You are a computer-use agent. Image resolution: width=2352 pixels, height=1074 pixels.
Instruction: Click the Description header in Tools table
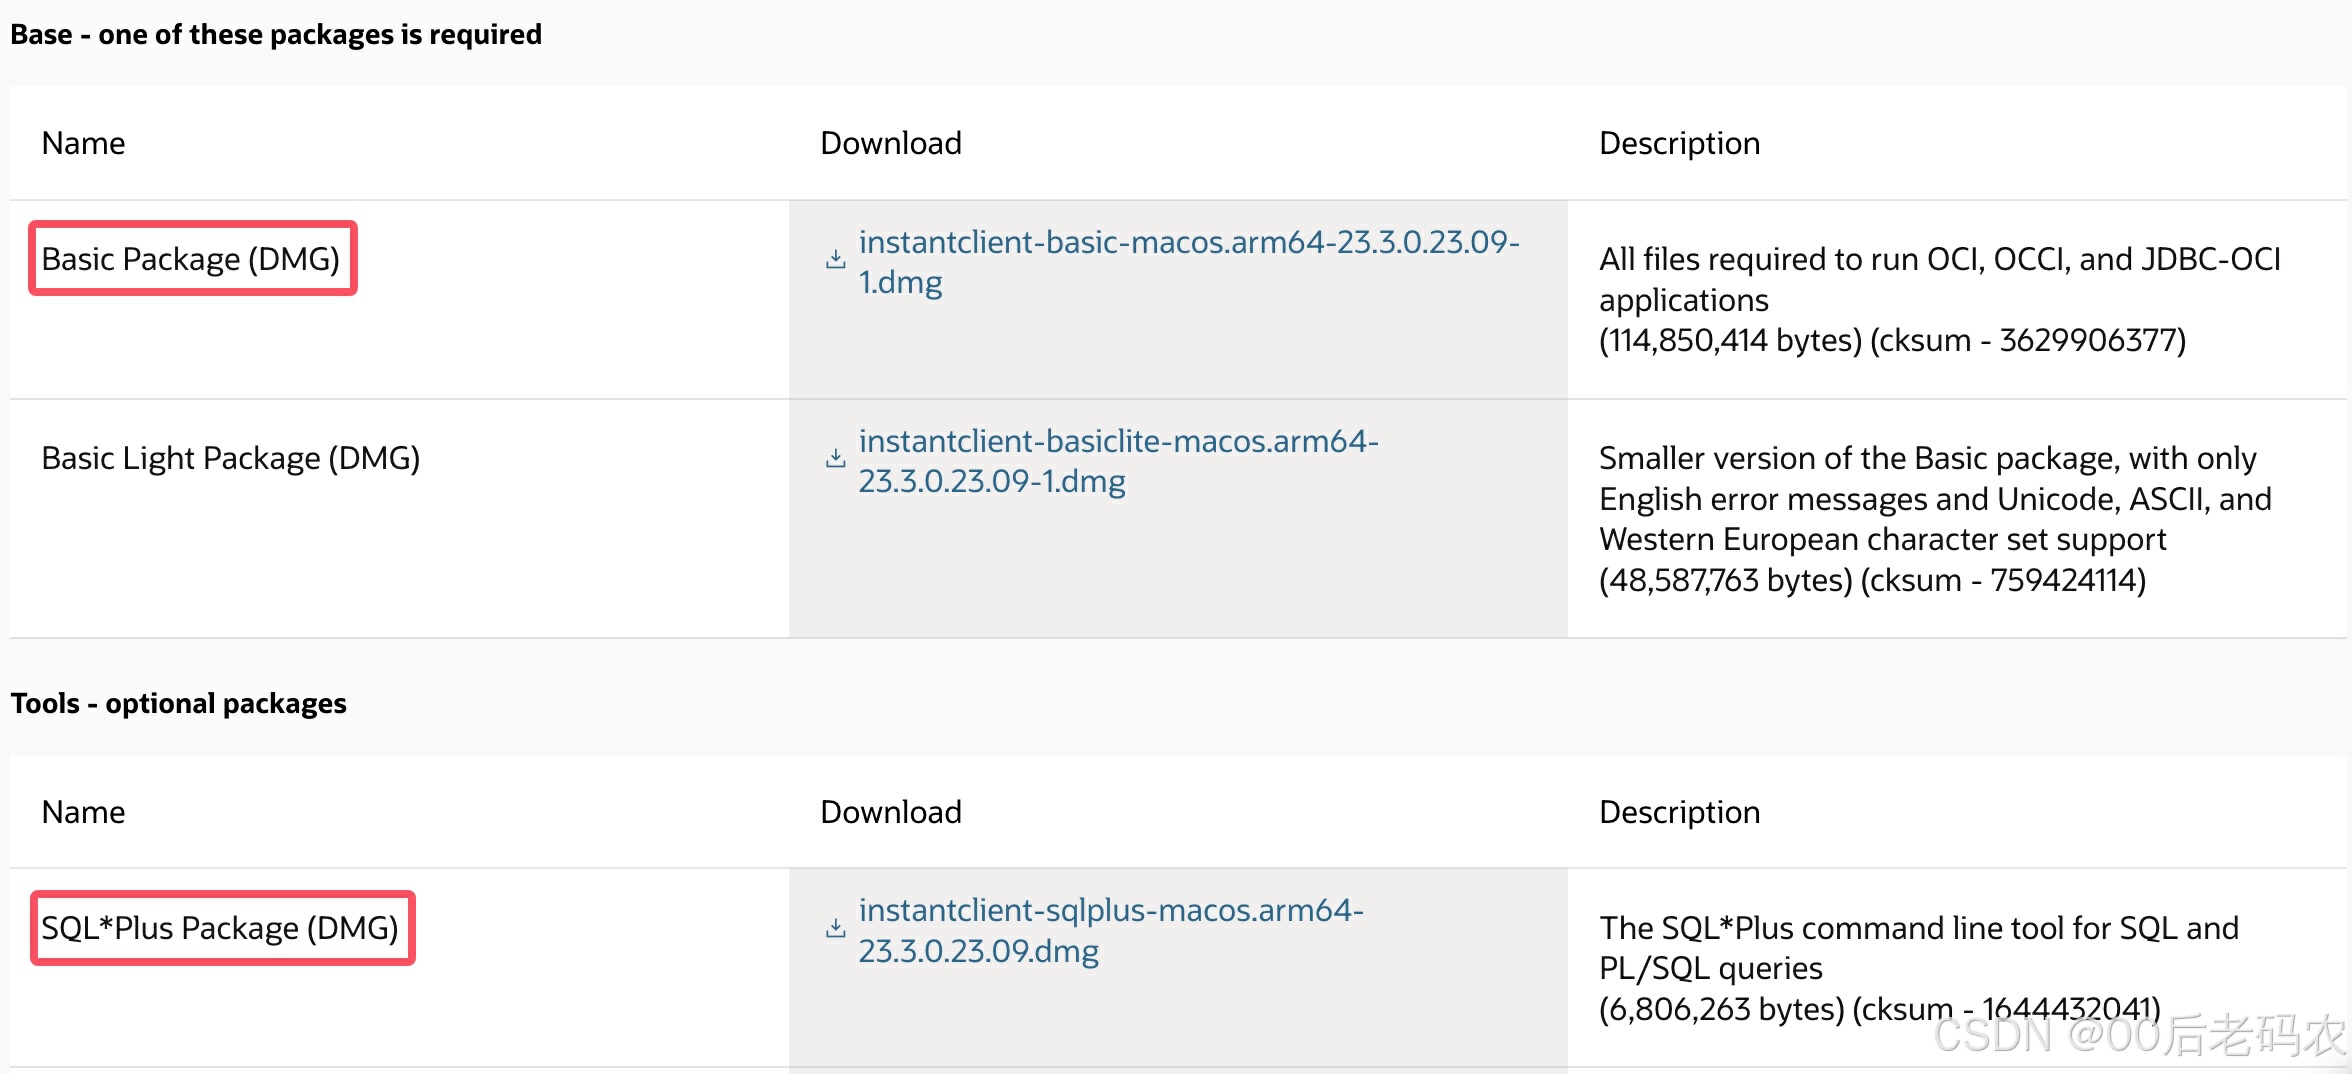(x=1679, y=812)
